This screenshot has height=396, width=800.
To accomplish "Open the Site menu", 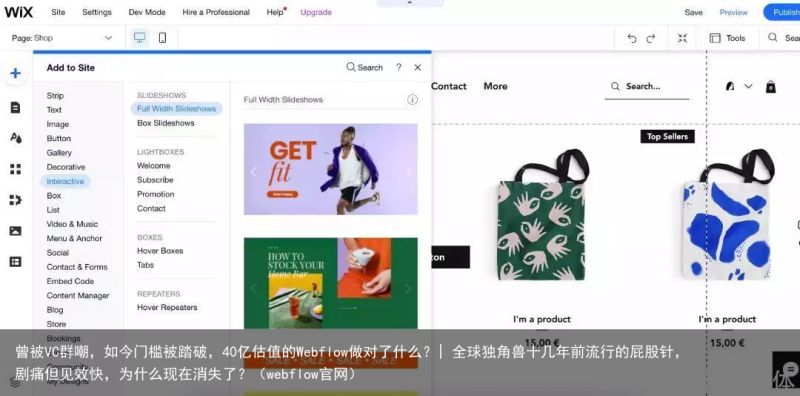I will (58, 12).
